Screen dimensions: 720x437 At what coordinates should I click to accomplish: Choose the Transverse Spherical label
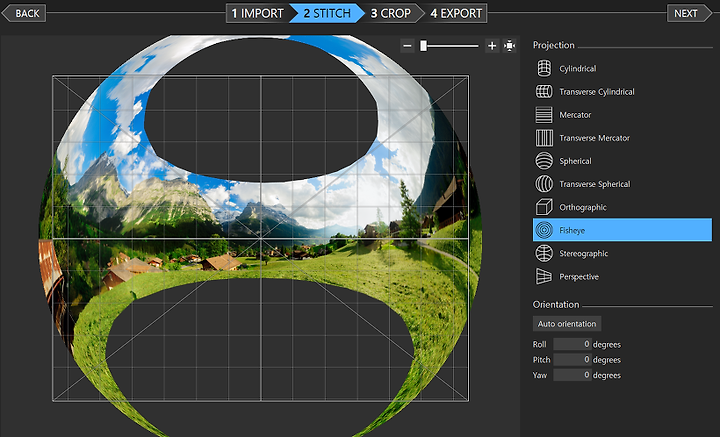(595, 184)
